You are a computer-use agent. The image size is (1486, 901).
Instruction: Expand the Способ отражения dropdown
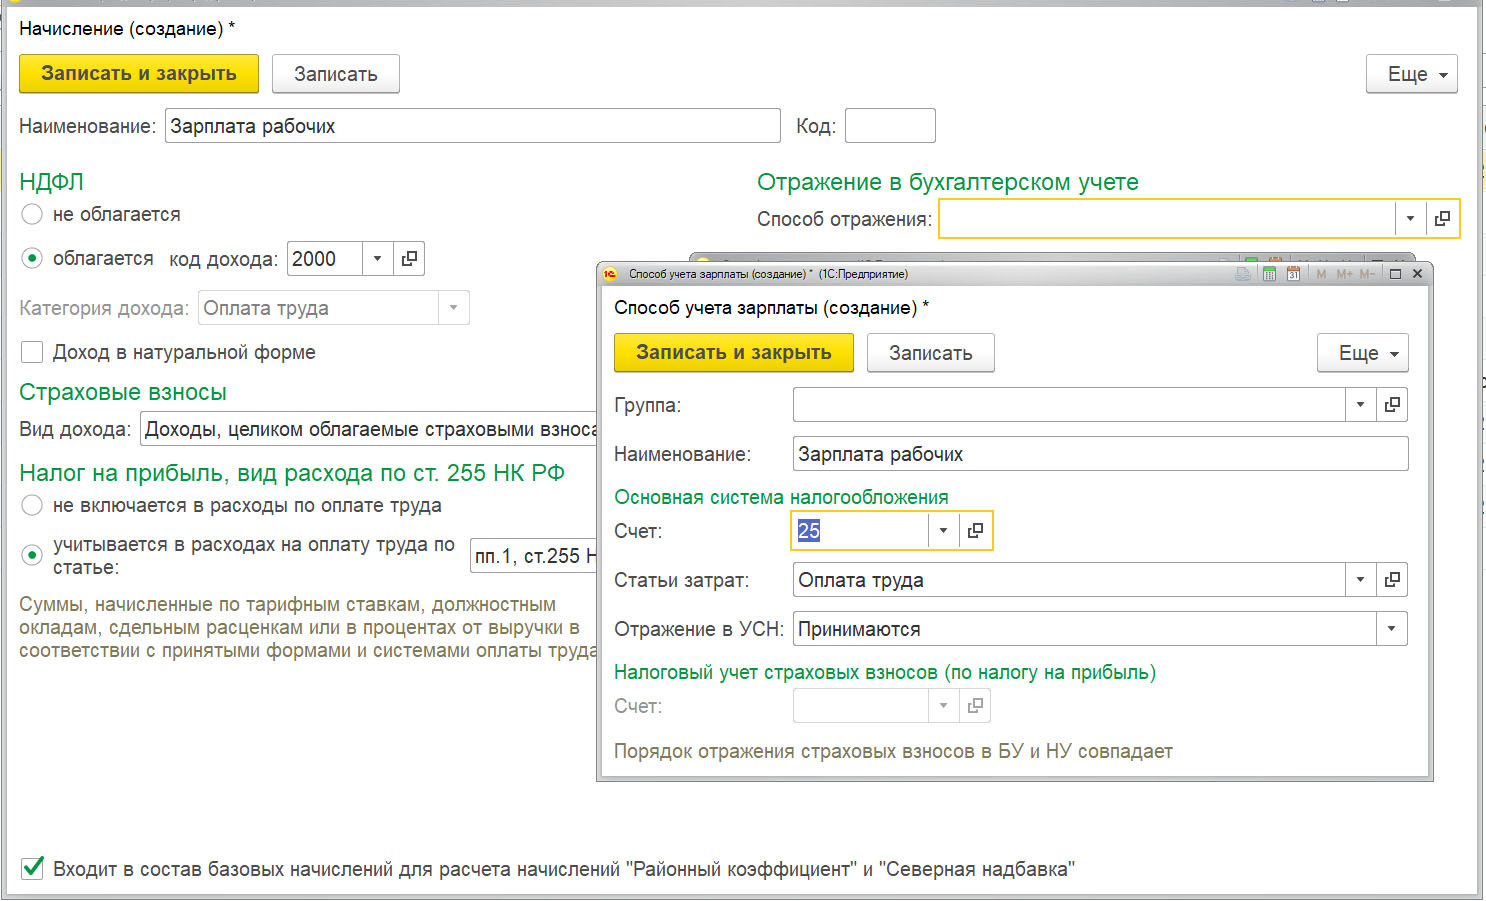pyautogui.click(x=1410, y=218)
